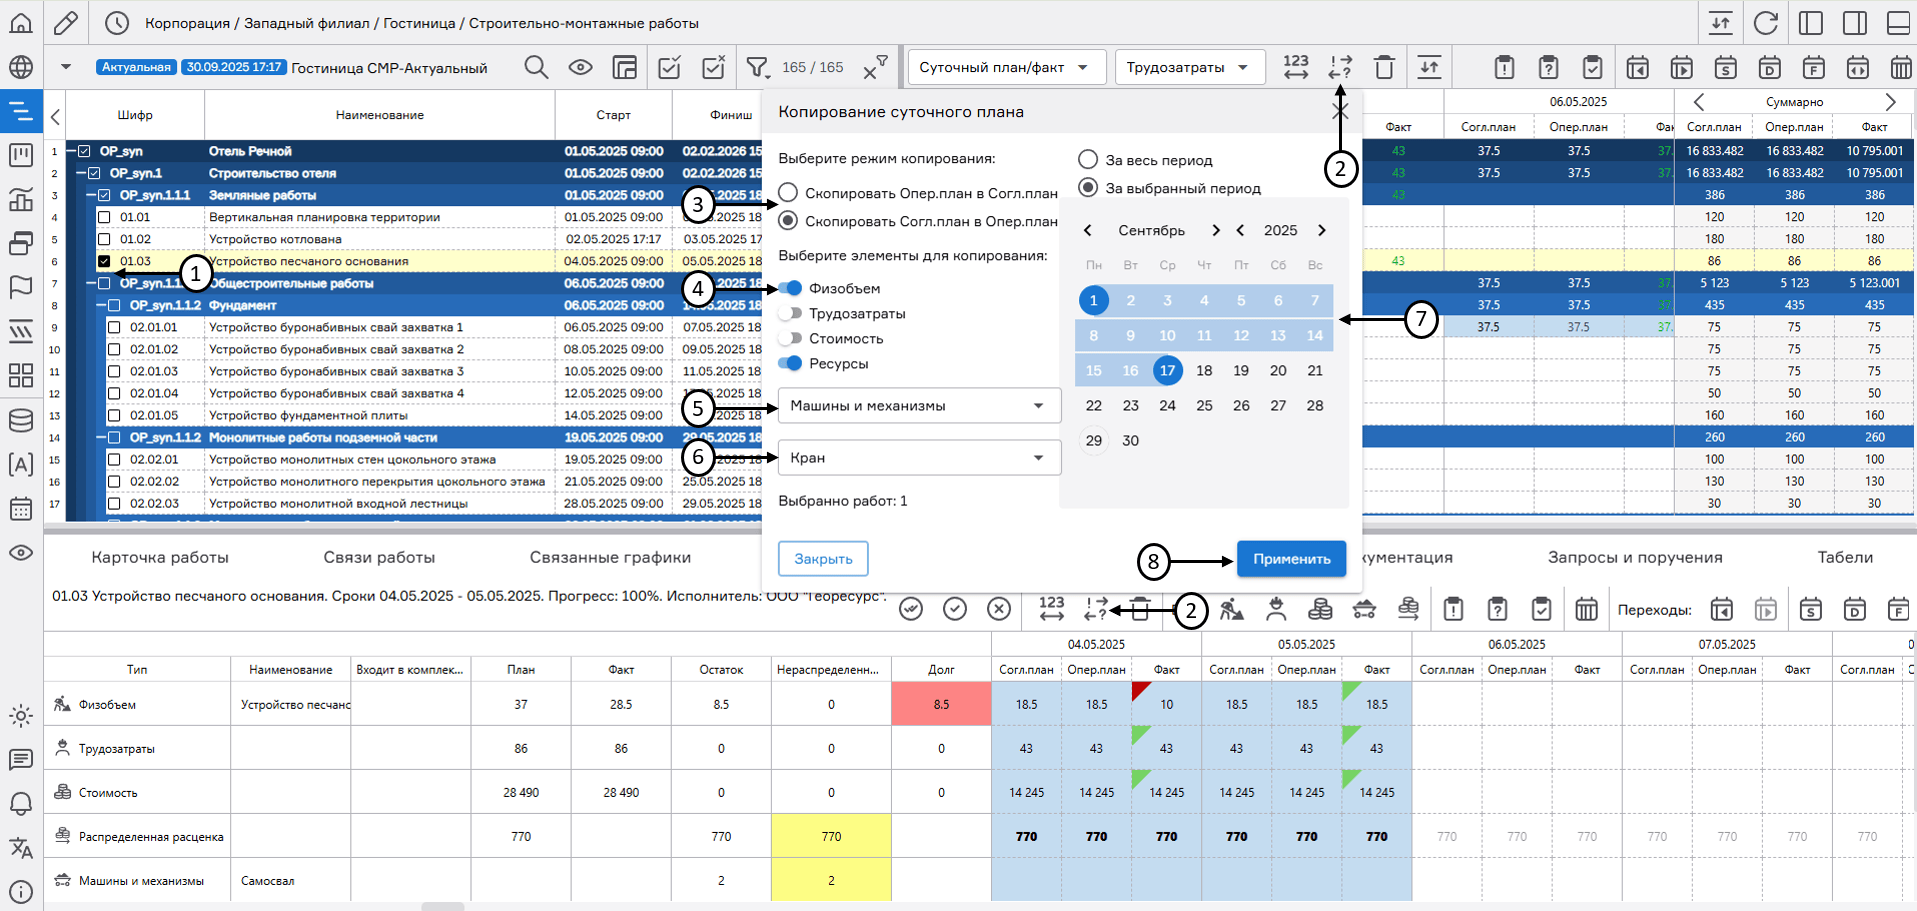This screenshot has width=1917, height=911.
Task: Click the history clock icon
Action: 117,23
